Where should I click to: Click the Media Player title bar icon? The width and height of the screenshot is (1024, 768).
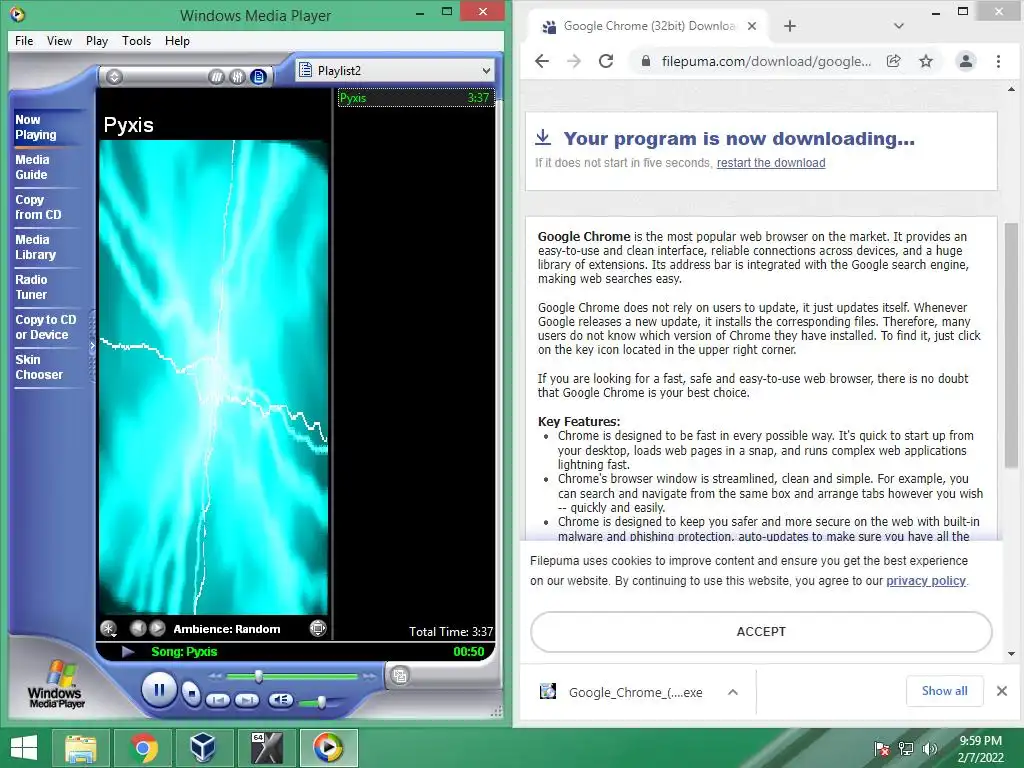18,14
